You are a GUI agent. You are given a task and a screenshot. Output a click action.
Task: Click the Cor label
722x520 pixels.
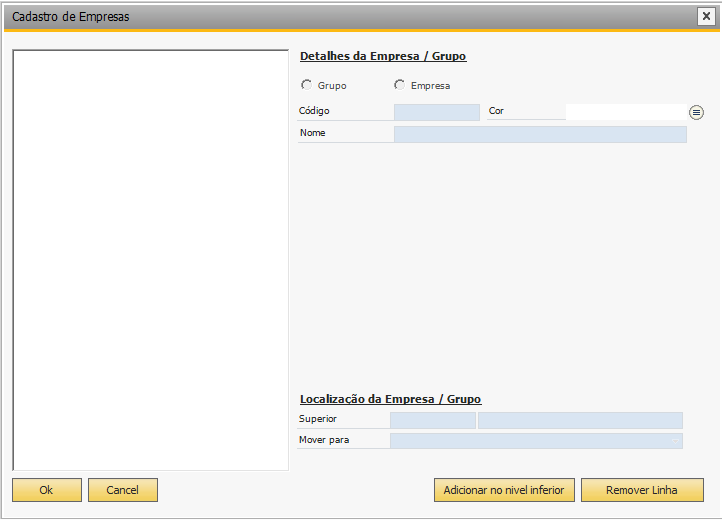(496, 111)
